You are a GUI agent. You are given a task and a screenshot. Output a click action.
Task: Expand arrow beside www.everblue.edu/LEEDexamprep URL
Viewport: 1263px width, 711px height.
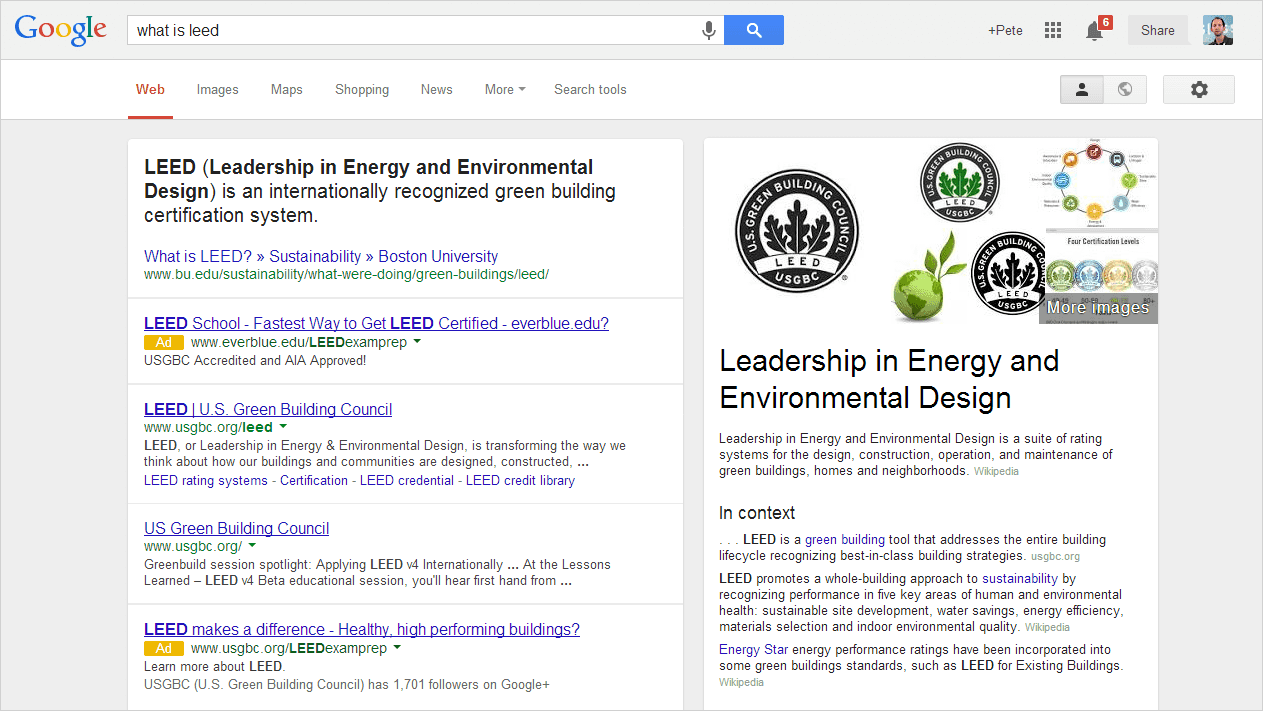(x=417, y=342)
